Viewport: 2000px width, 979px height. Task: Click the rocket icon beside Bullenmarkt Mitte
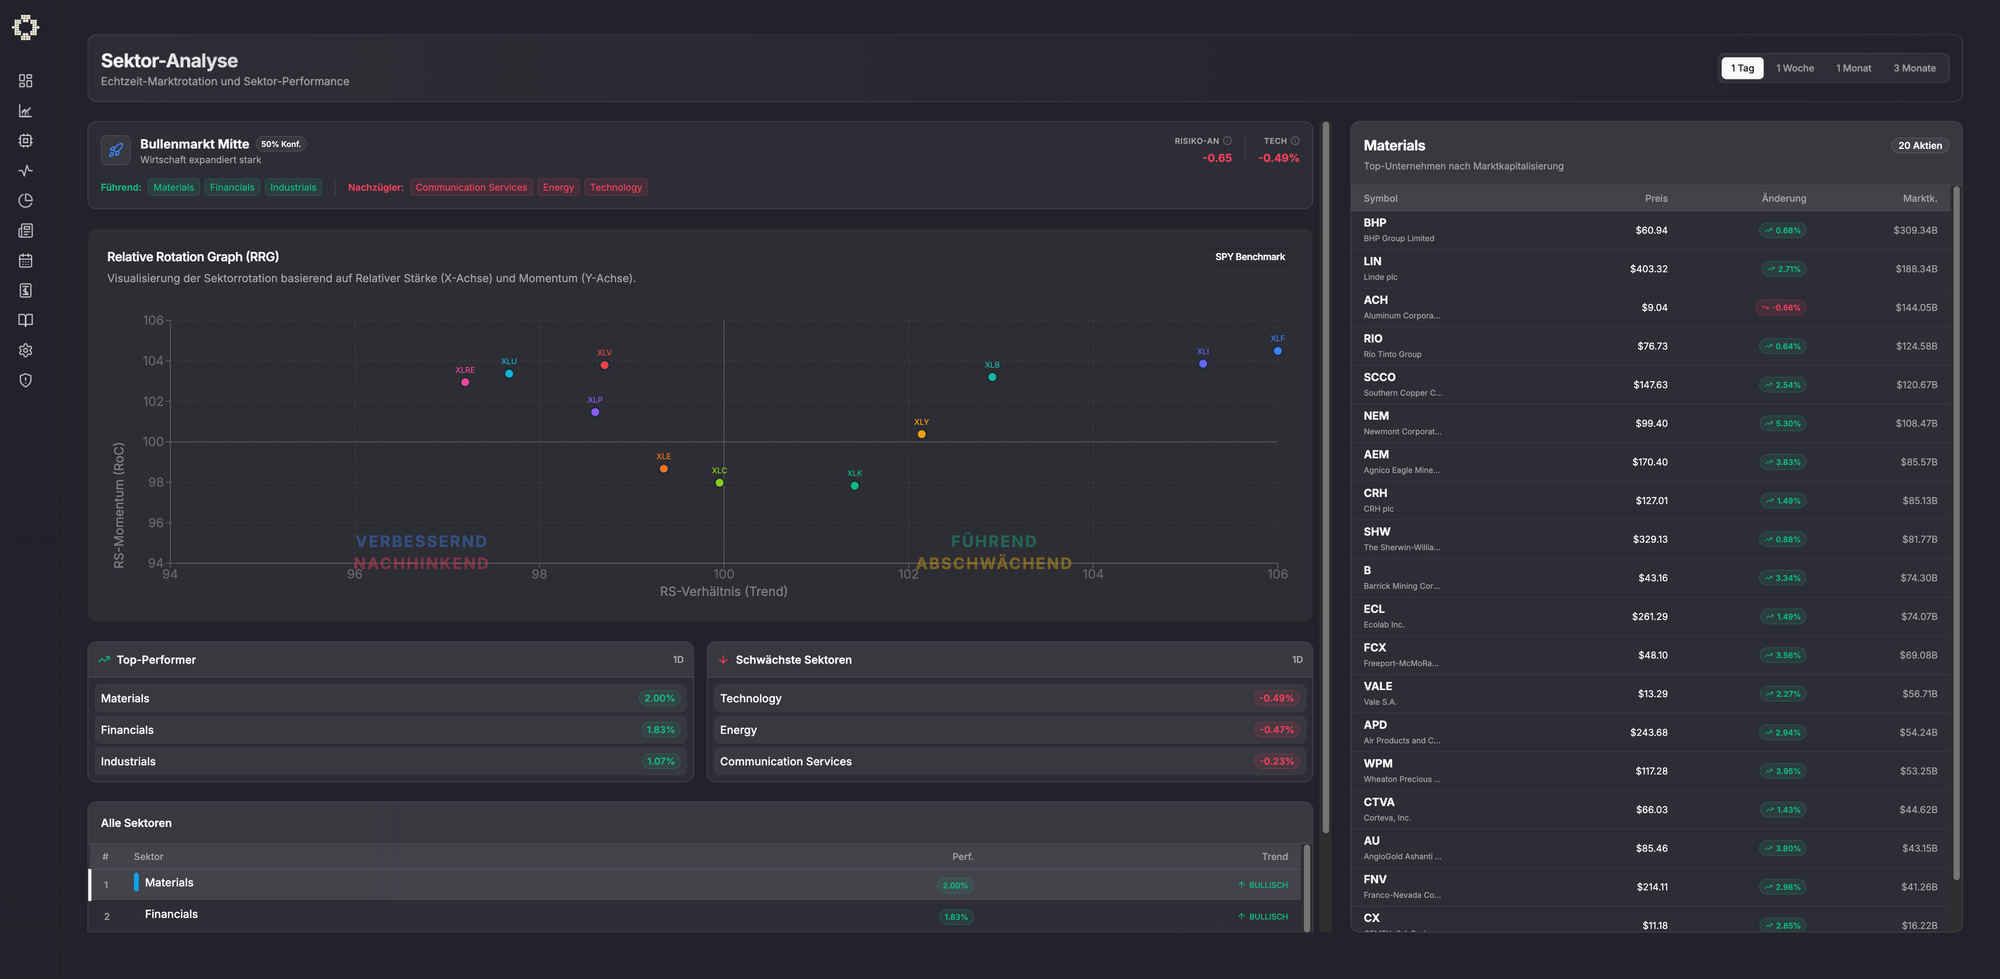[x=116, y=150]
